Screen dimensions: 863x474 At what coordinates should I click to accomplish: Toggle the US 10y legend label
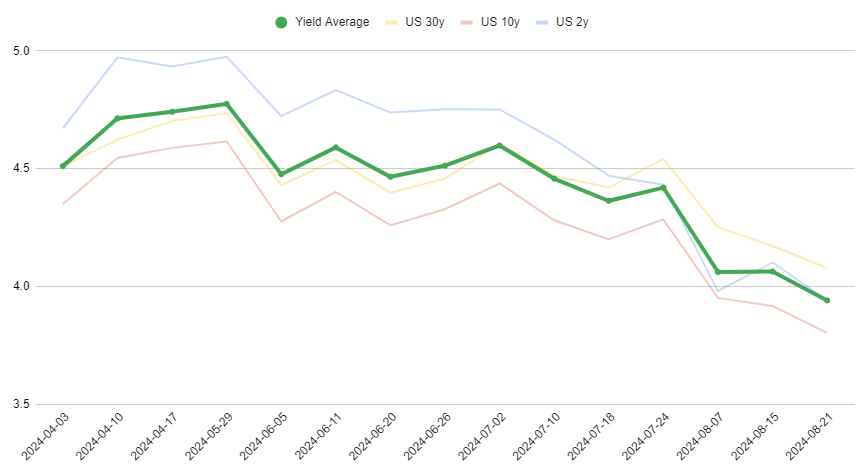tap(500, 21)
